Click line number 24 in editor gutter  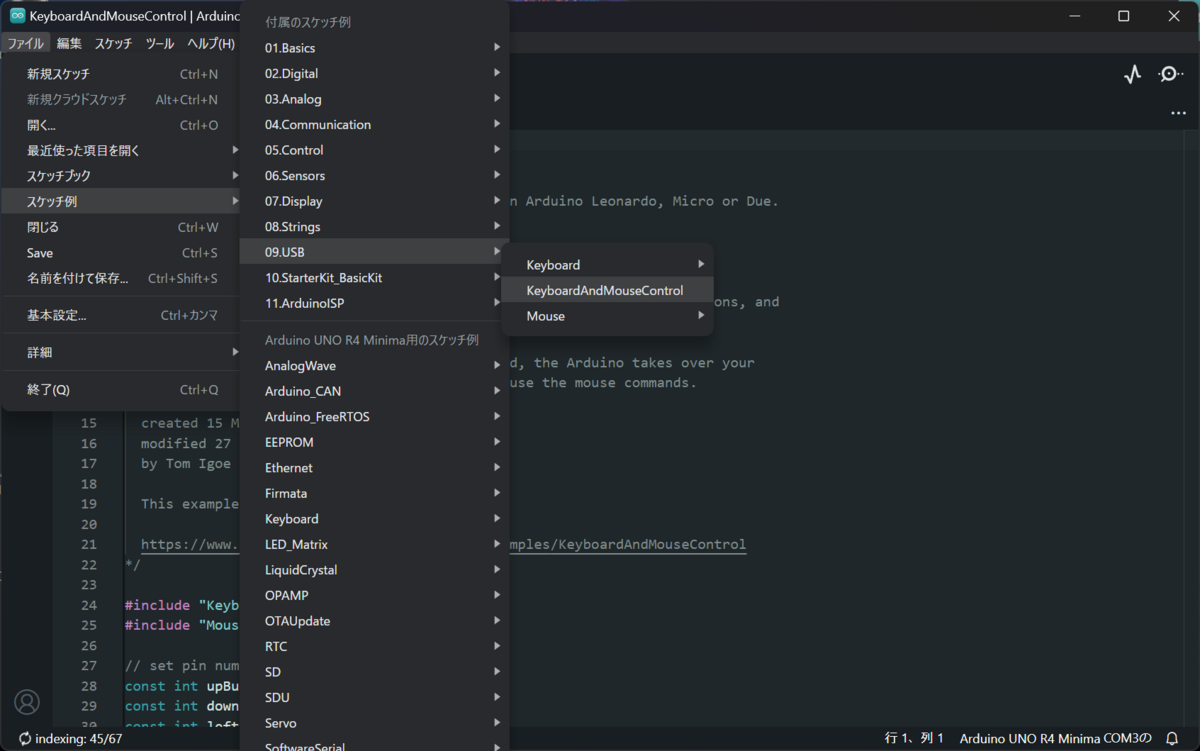[89, 605]
